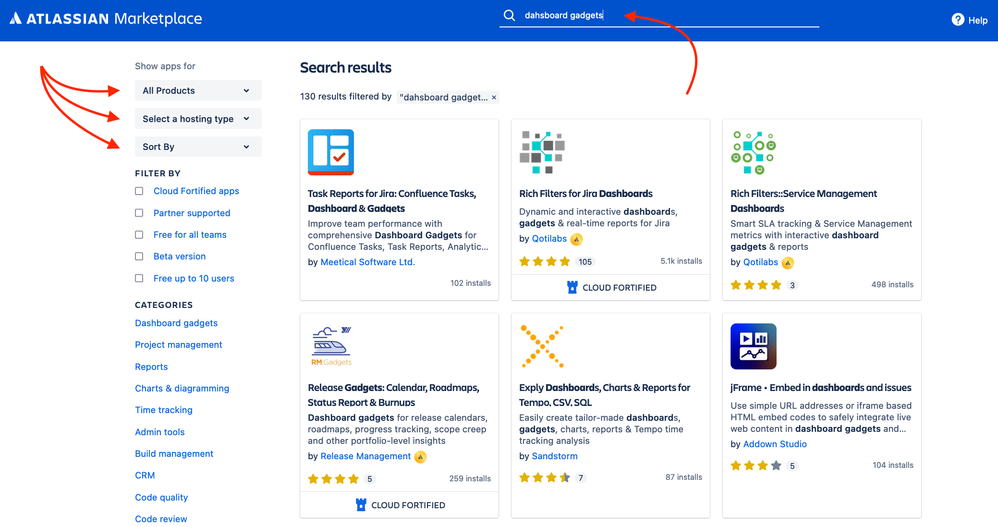Click Partner supported filter label

(x=192, y=213)
